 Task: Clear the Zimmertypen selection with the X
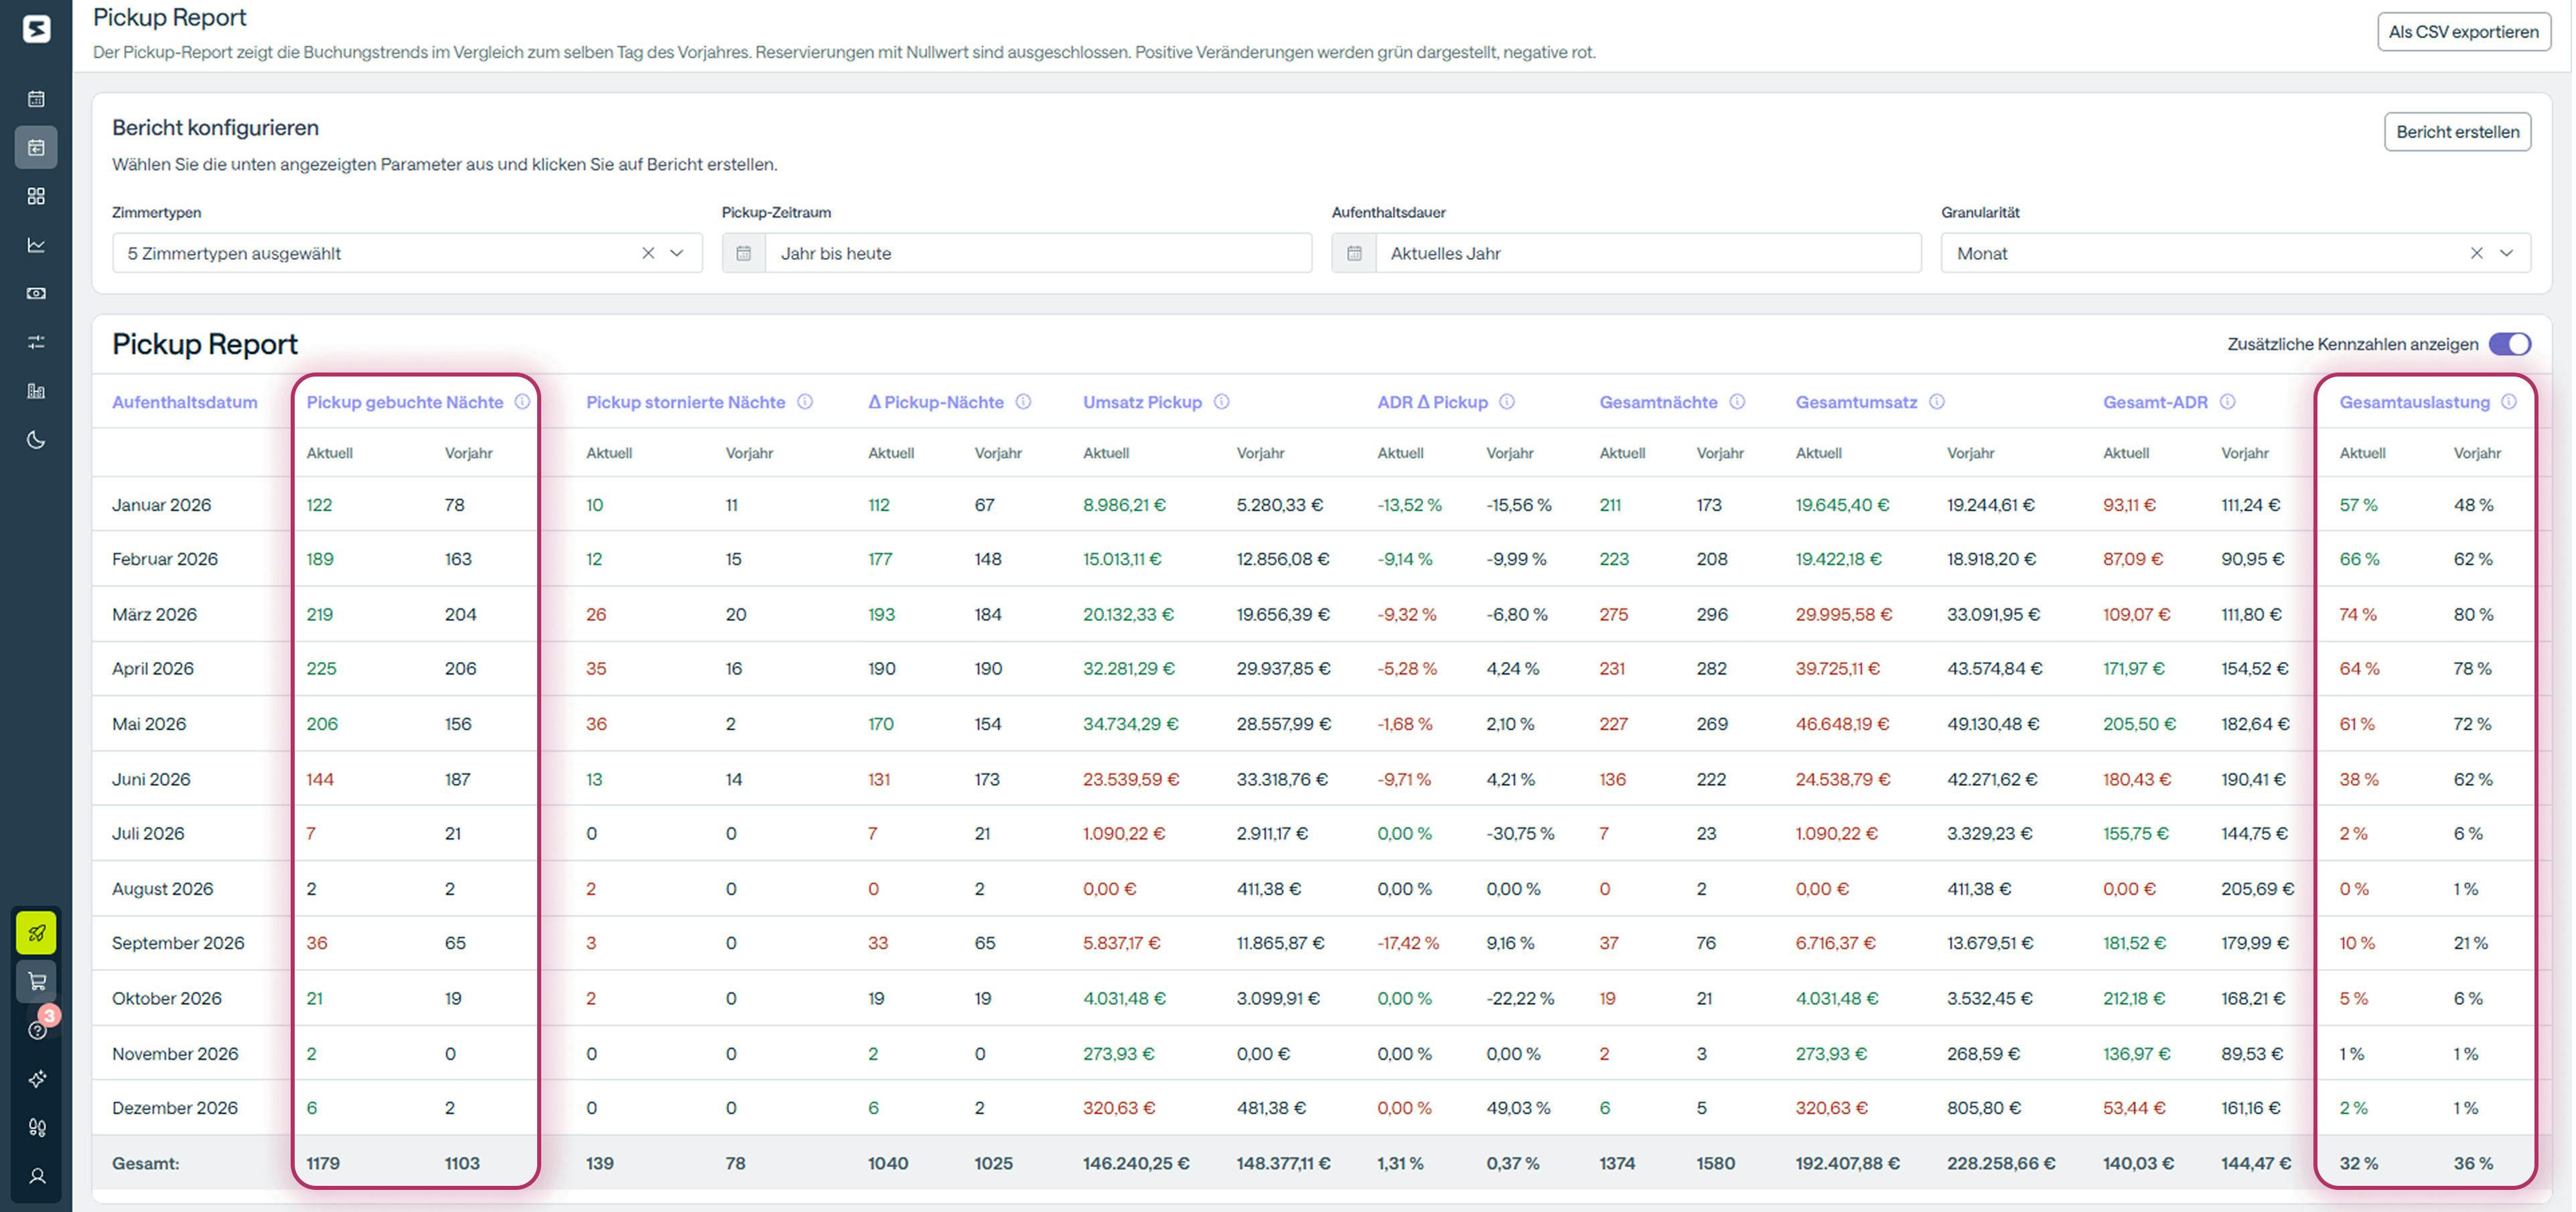[x=647, y=253]
